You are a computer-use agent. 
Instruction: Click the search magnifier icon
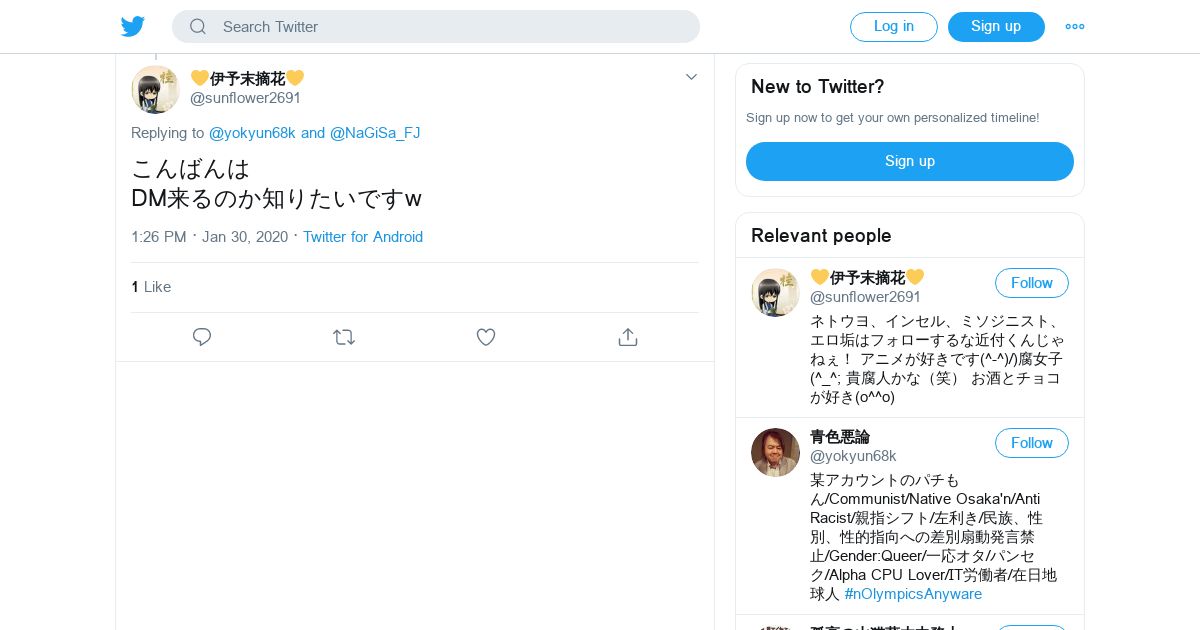click(198, 27)
